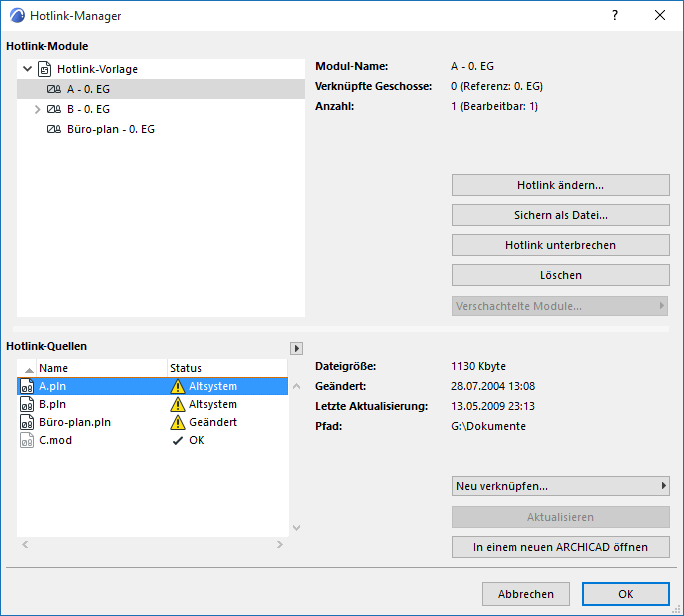684x616 pixels.
Task: Open the help question mark button
Action: point(615,15)
